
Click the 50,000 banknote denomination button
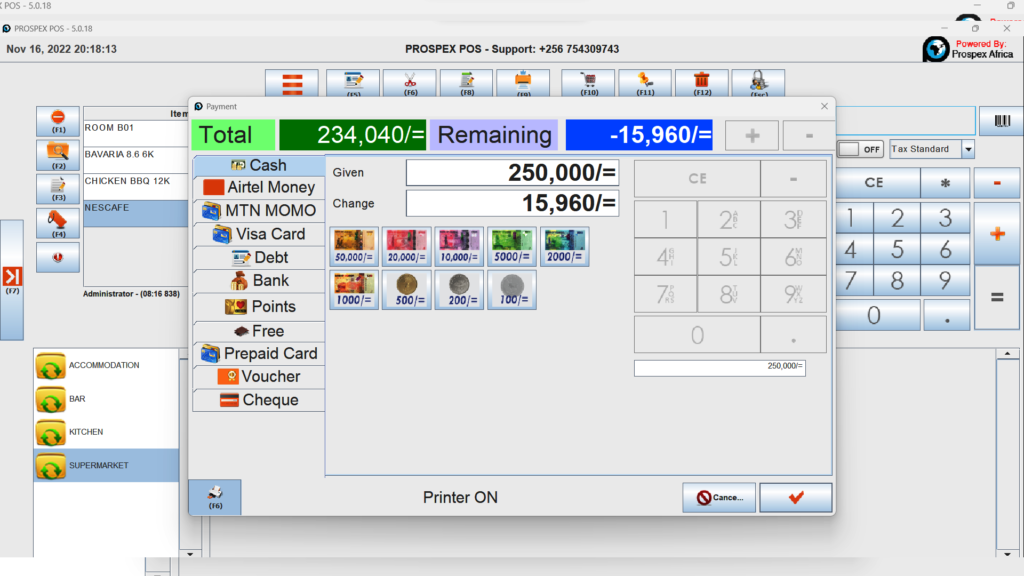click(x=353, y=246)
